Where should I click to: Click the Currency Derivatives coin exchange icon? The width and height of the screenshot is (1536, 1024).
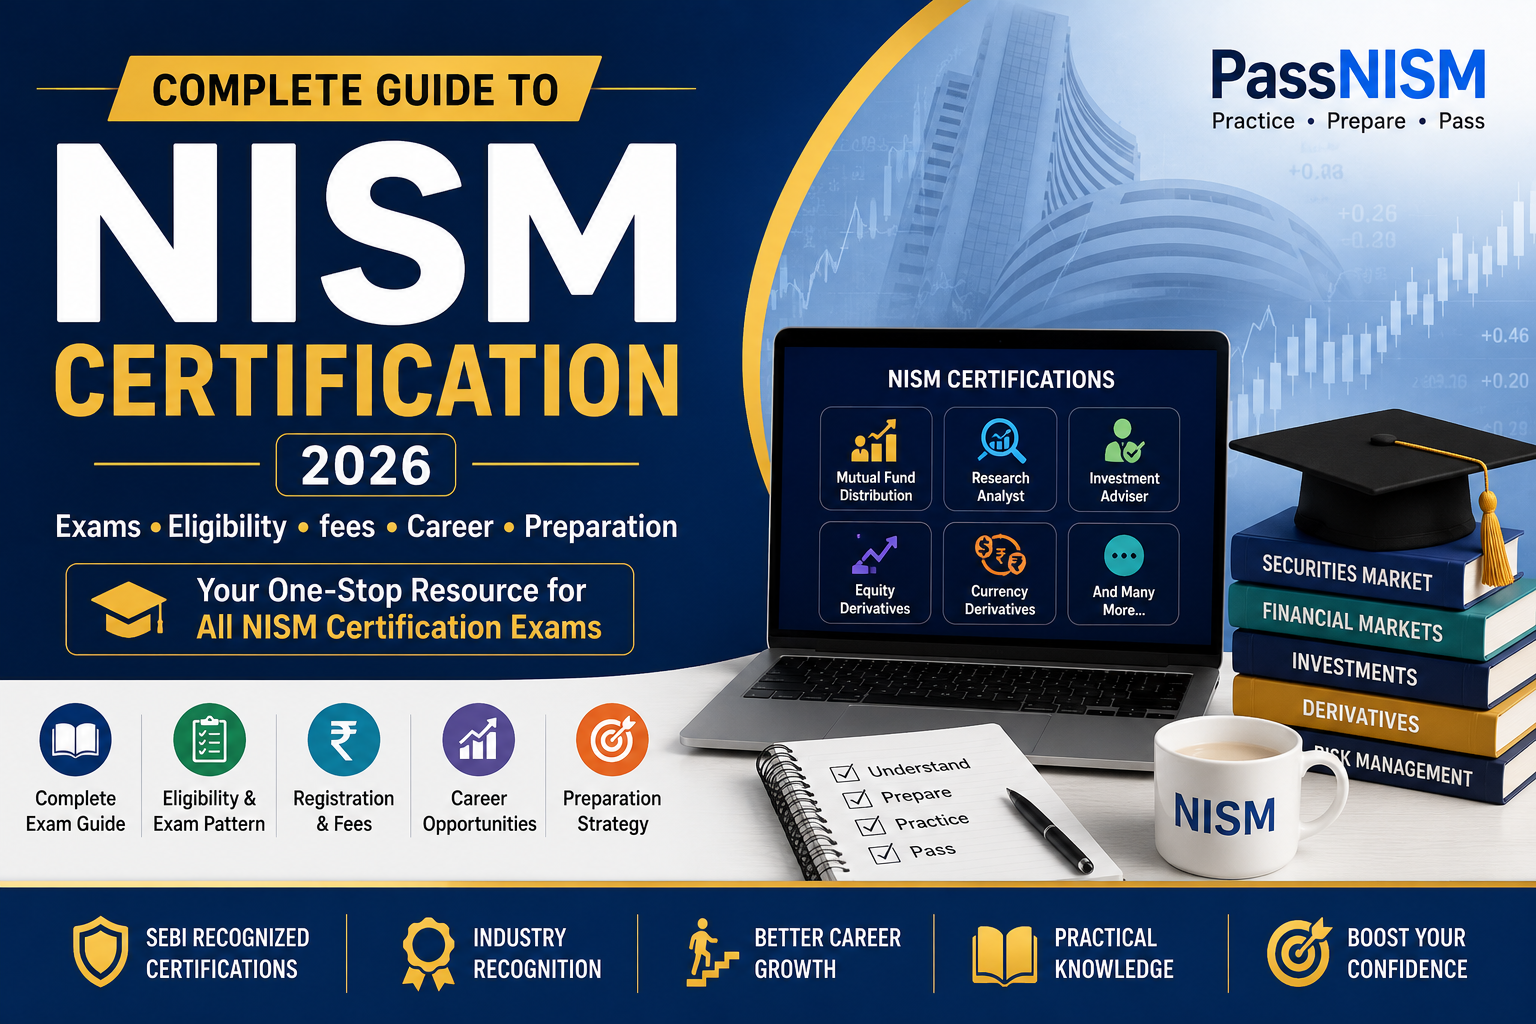pyautogui.click(x=1000, y=555)
